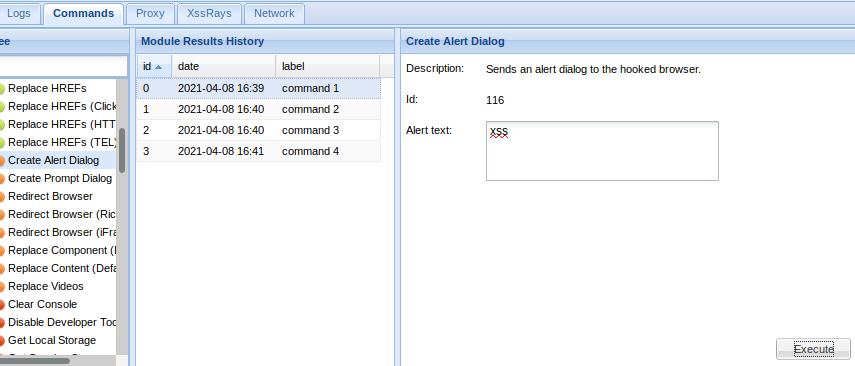Viewport: 855px width, 366px height.
Task: Click the icon next to Replace HREFs (HTT
Action: tap(2, 124)
